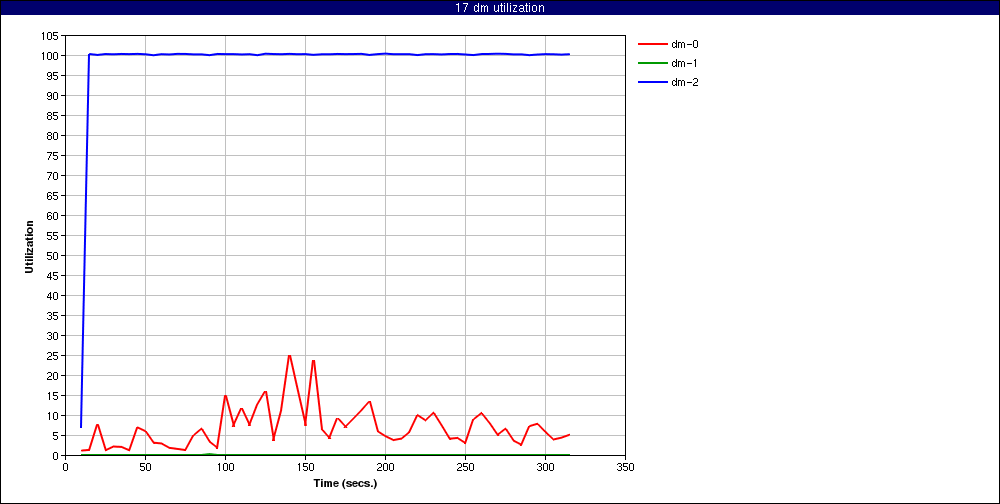Click the green dm-1 legend line swatch
This screenshot has height=504, width=1000.
[x=652, y=63]
